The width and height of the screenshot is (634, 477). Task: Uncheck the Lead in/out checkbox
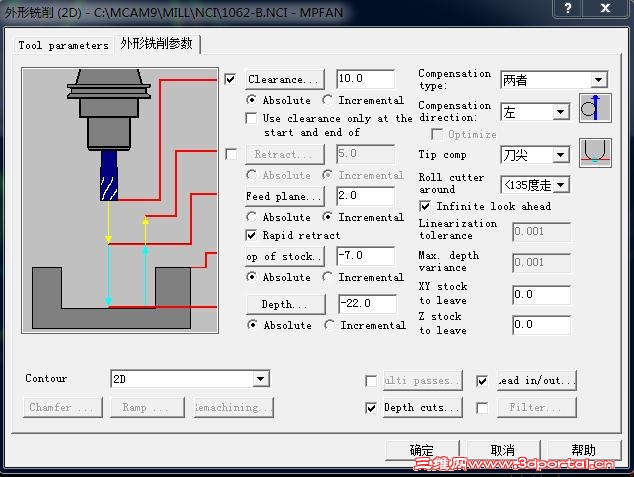(482, 381)
